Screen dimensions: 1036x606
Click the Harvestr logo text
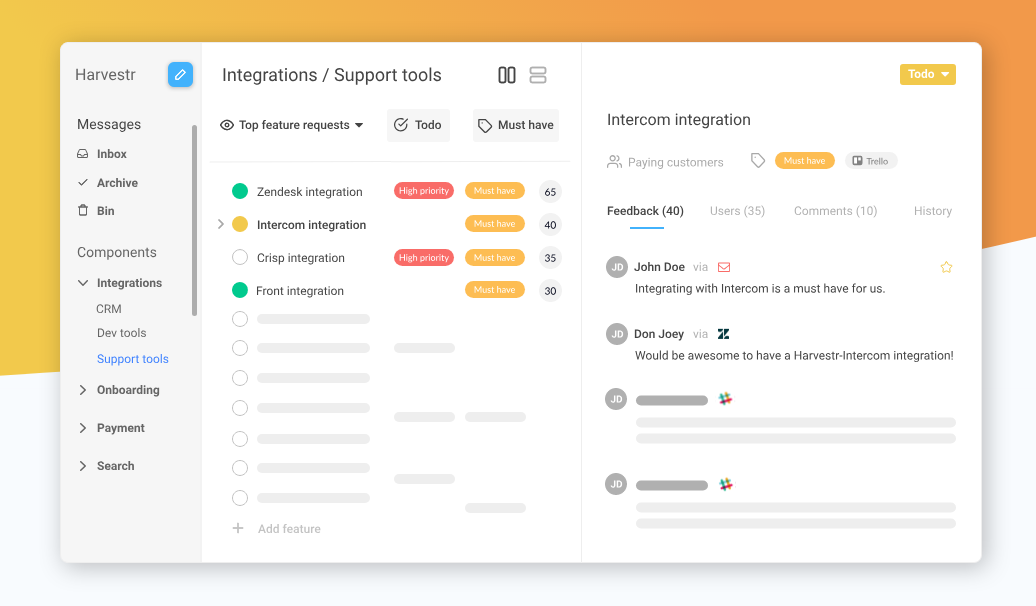click(x=105, y=75)
